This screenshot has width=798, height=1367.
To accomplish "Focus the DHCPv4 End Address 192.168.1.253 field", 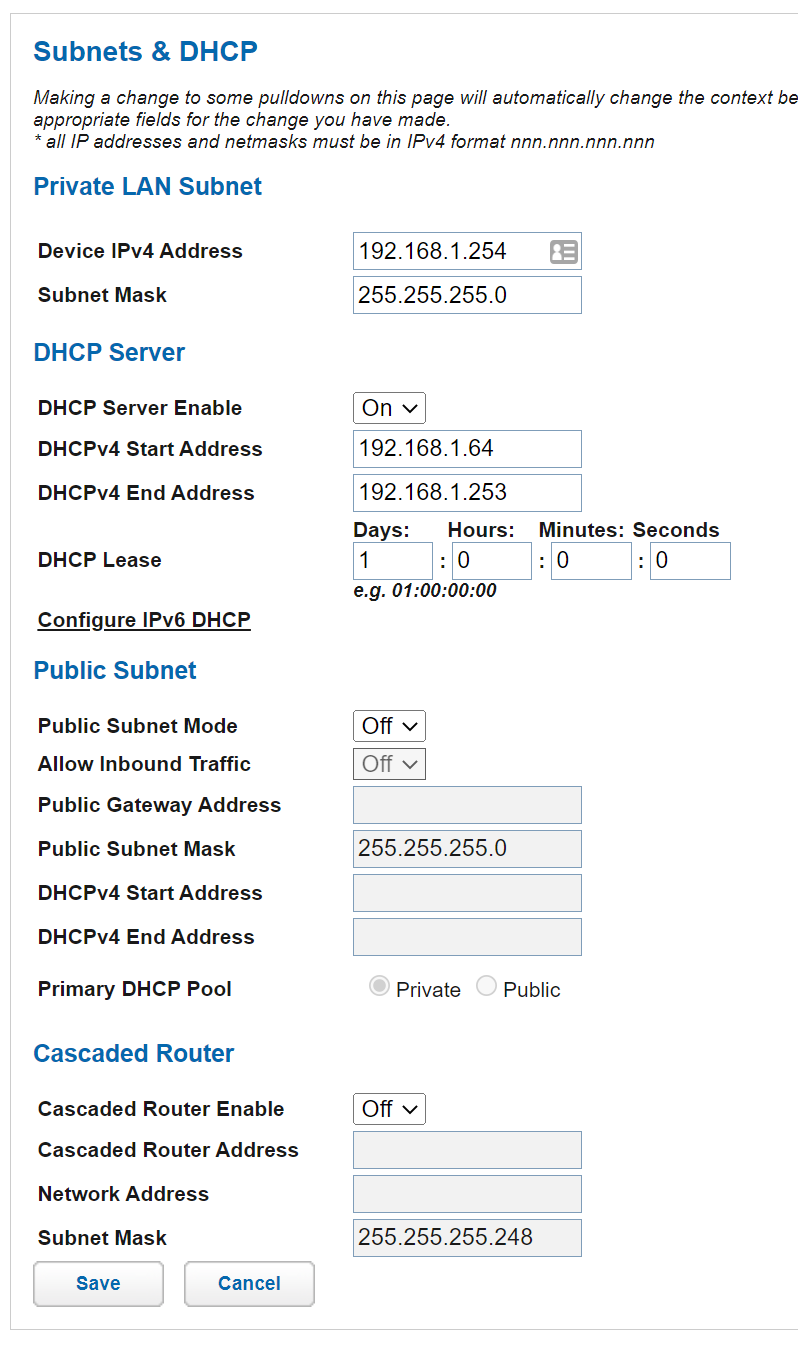I will click(467, 493).
